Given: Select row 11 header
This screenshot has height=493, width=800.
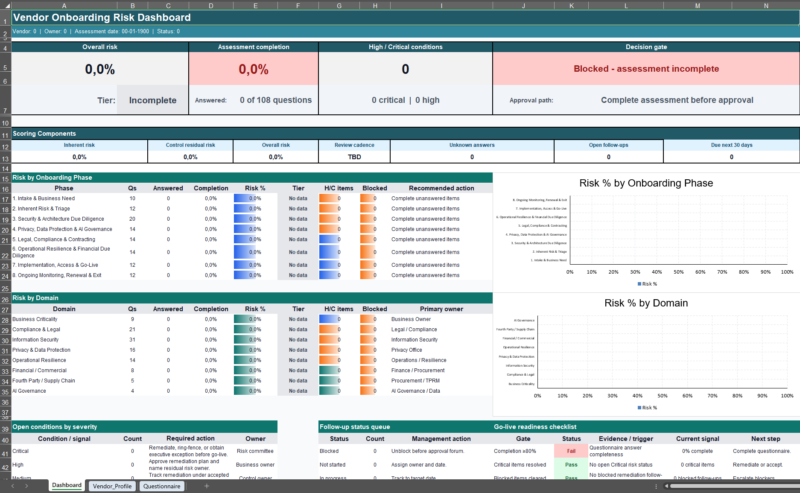Looking at the screenshot, I should coord(5,135).
